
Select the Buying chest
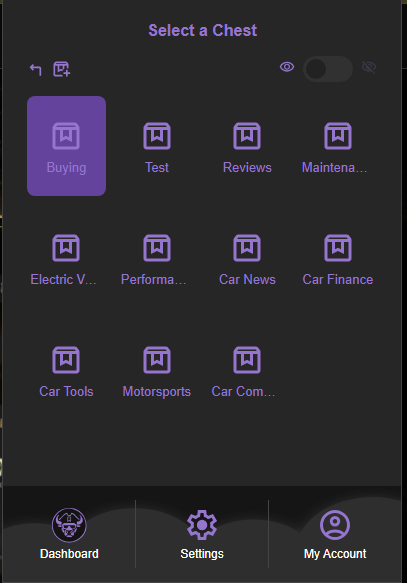pos(67,146)
